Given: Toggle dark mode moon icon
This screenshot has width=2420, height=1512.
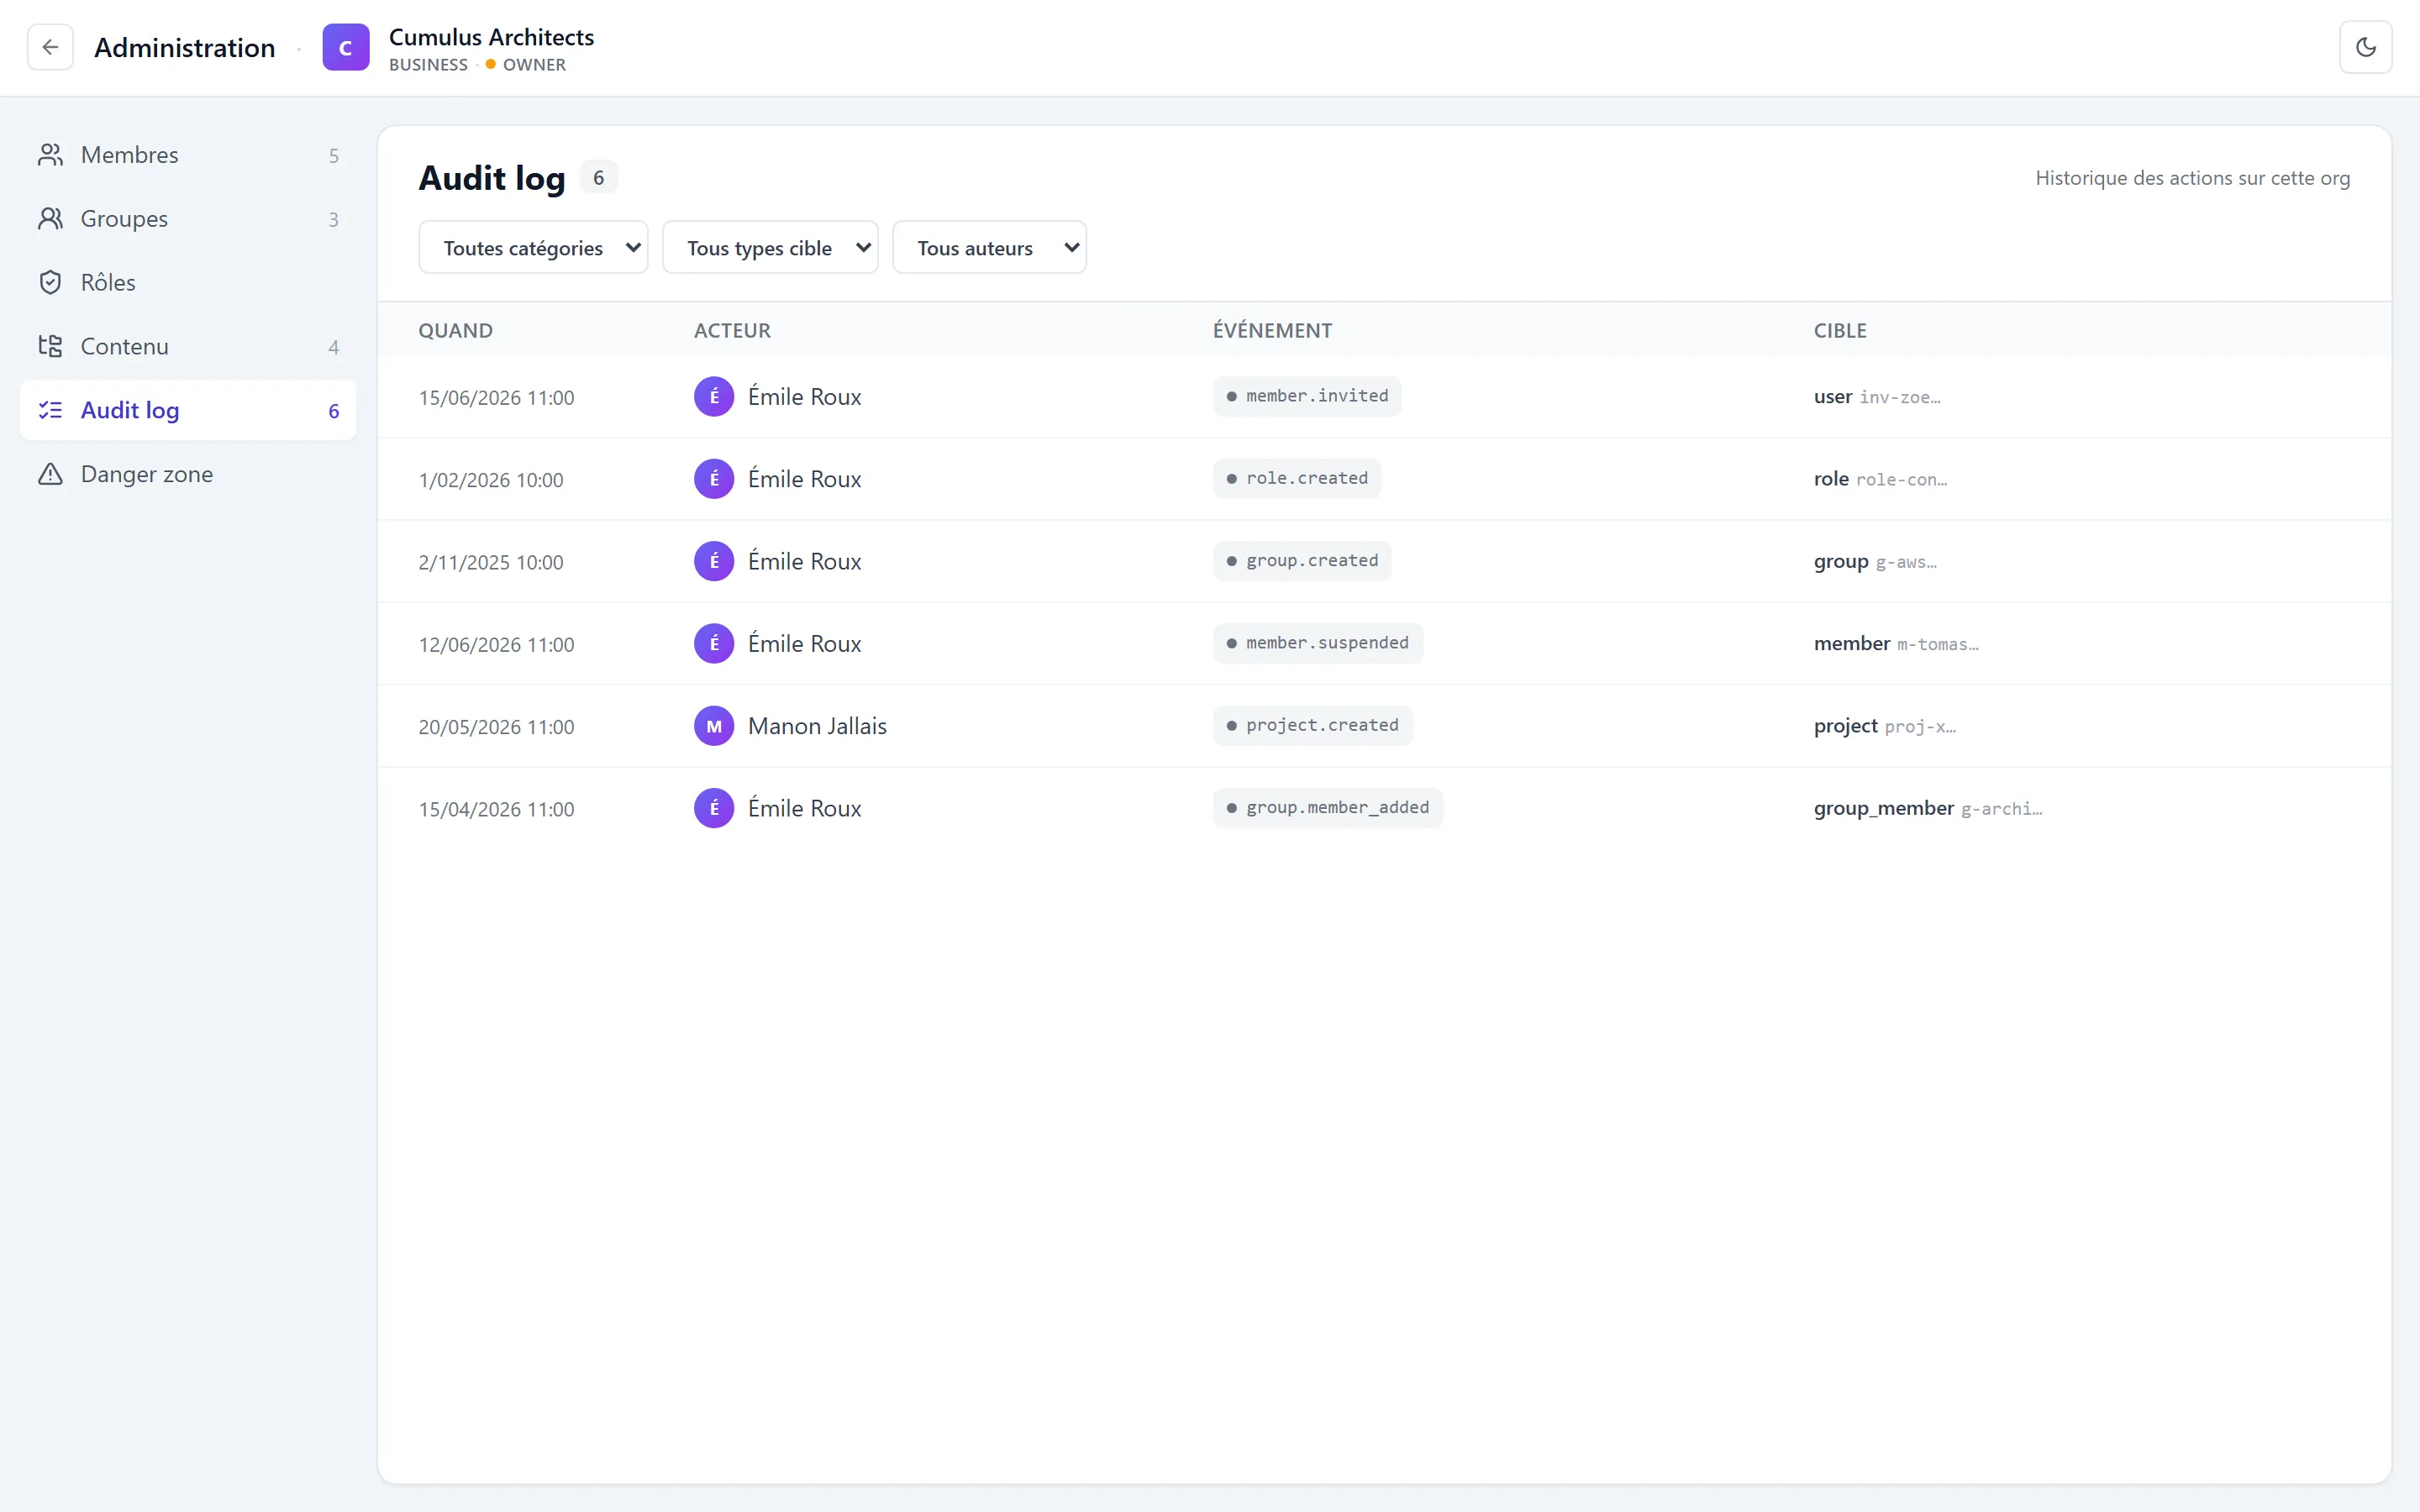Looking at the screenshot, I should tap(2365, 47).
